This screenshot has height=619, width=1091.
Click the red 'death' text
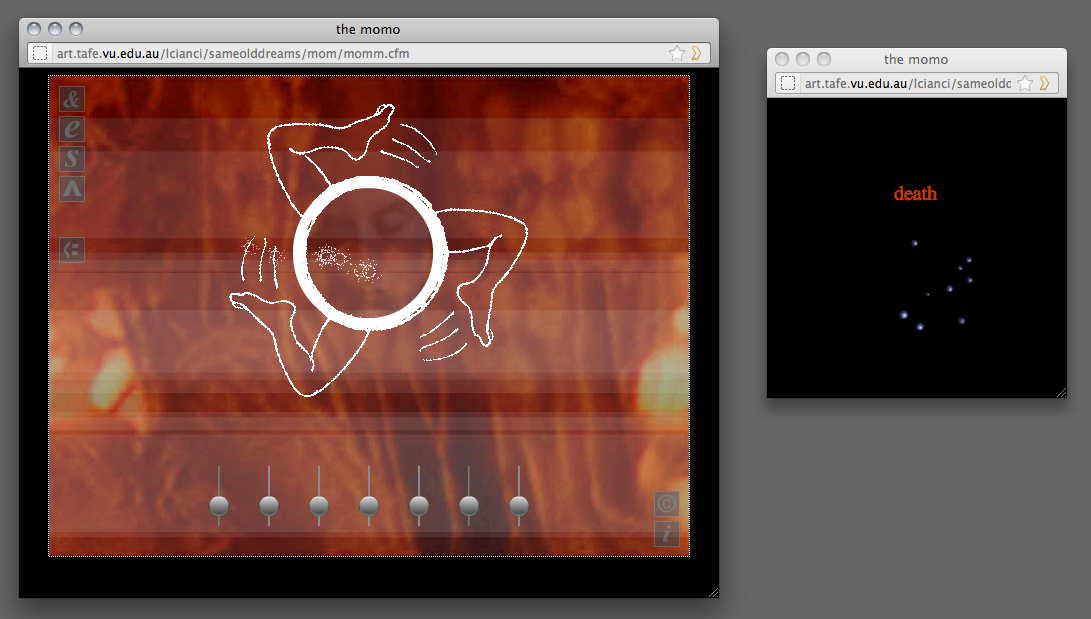tap(915, 193)
